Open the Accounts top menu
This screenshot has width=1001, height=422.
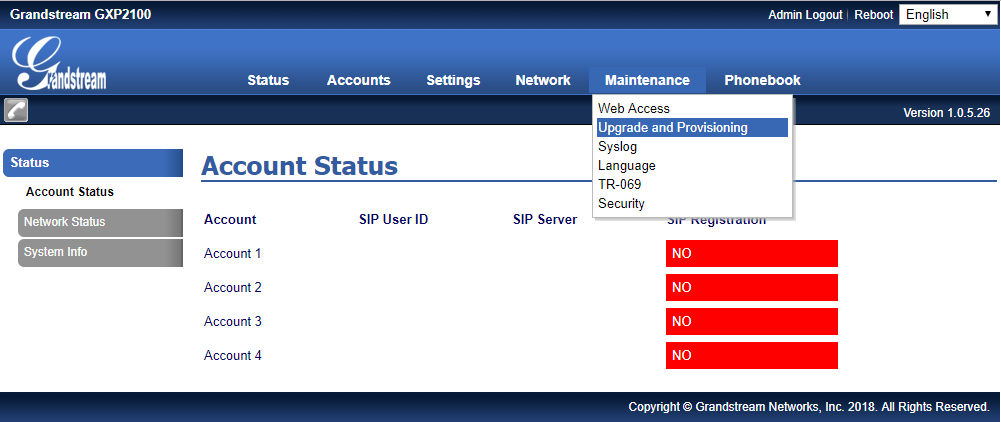coord(359,80)
